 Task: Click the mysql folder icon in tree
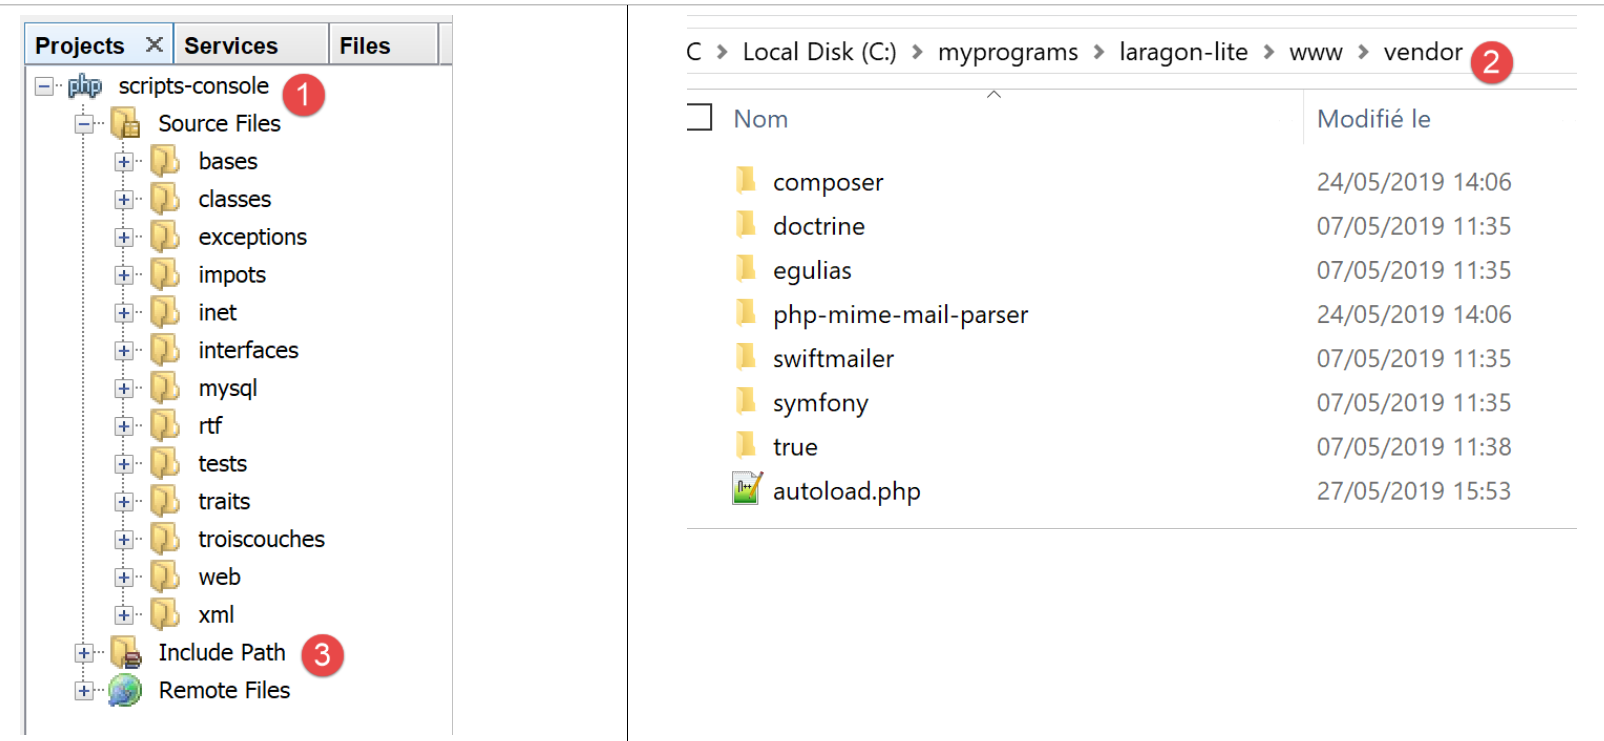coord(165,388)
